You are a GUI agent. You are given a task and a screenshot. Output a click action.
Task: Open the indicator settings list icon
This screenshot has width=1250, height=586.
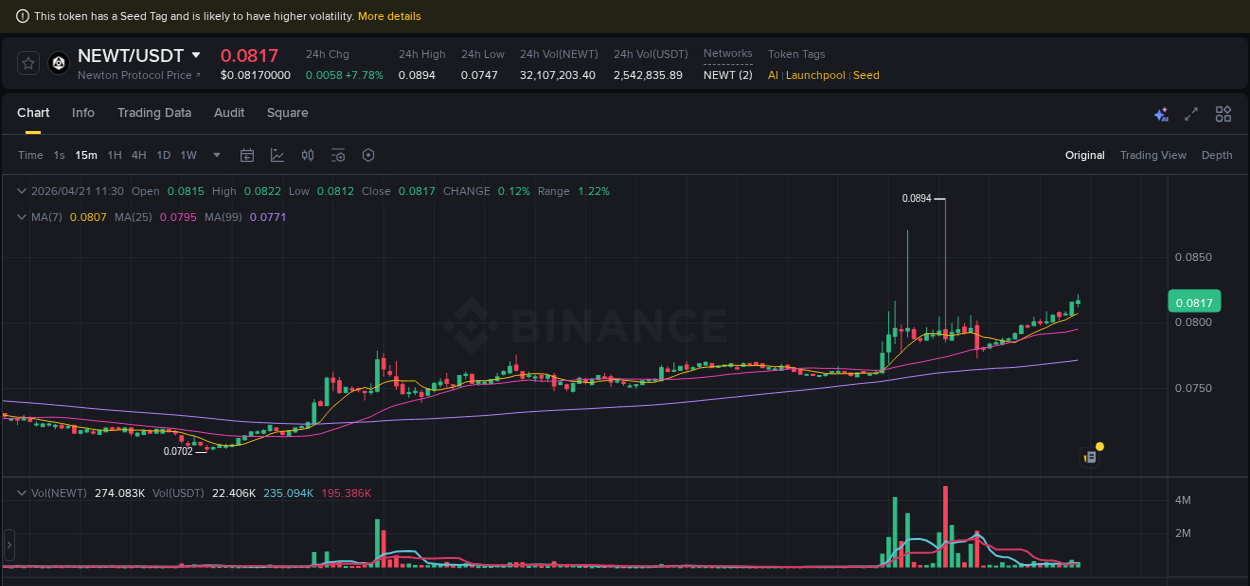click(x=337, y=155)
